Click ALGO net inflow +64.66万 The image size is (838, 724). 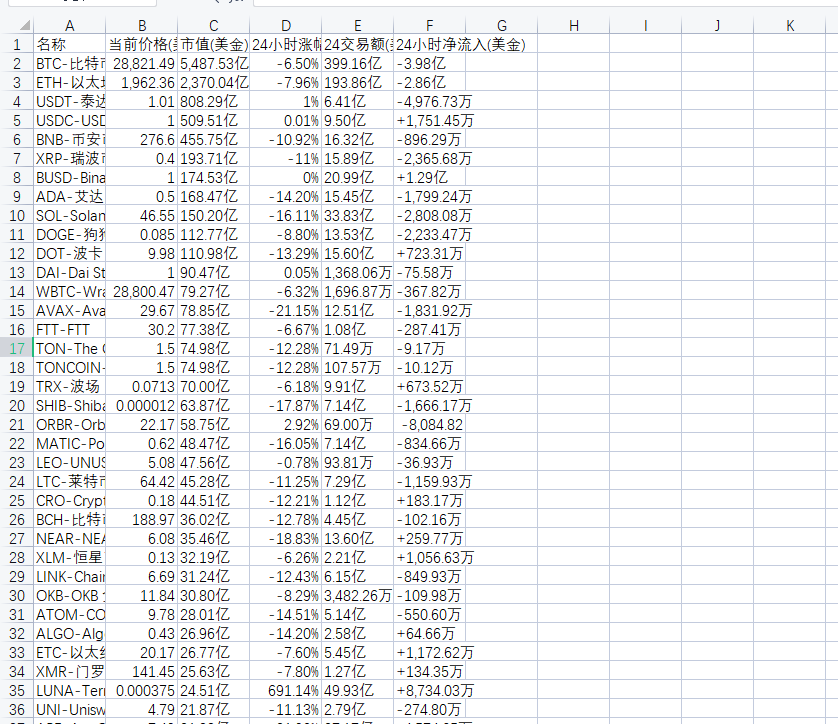(430, 634)
